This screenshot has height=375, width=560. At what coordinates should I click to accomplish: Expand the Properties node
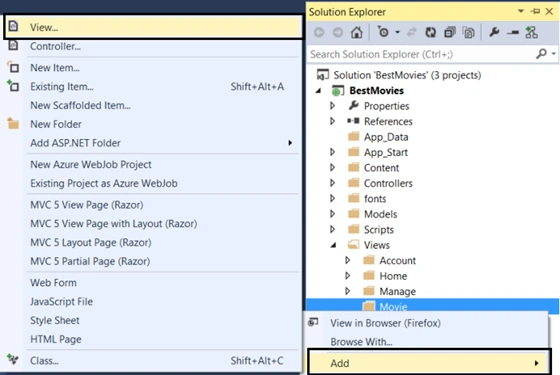point(332,106)
